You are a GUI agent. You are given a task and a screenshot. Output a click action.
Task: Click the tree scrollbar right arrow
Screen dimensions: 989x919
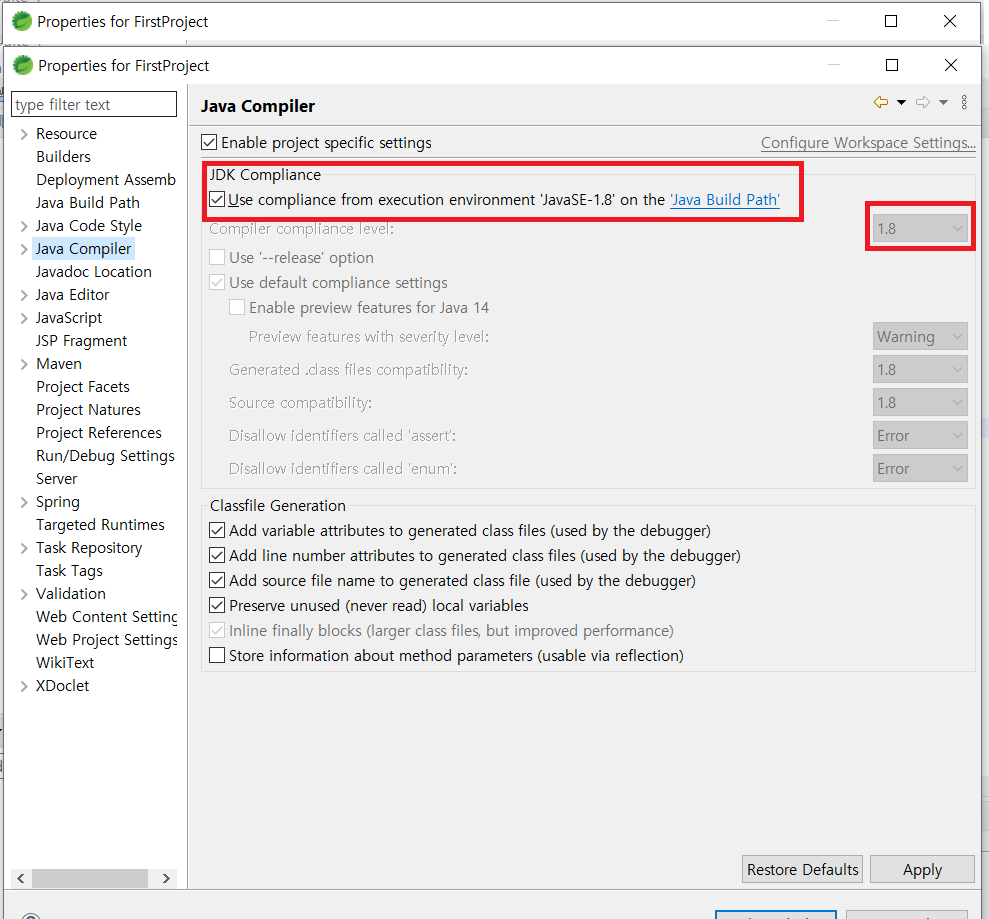point(166,878)
